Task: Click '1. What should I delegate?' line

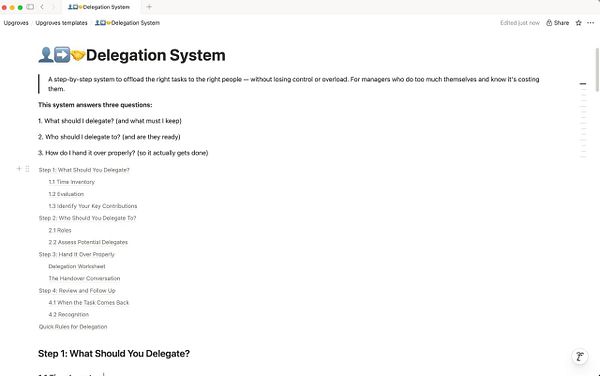Action: 110,121
